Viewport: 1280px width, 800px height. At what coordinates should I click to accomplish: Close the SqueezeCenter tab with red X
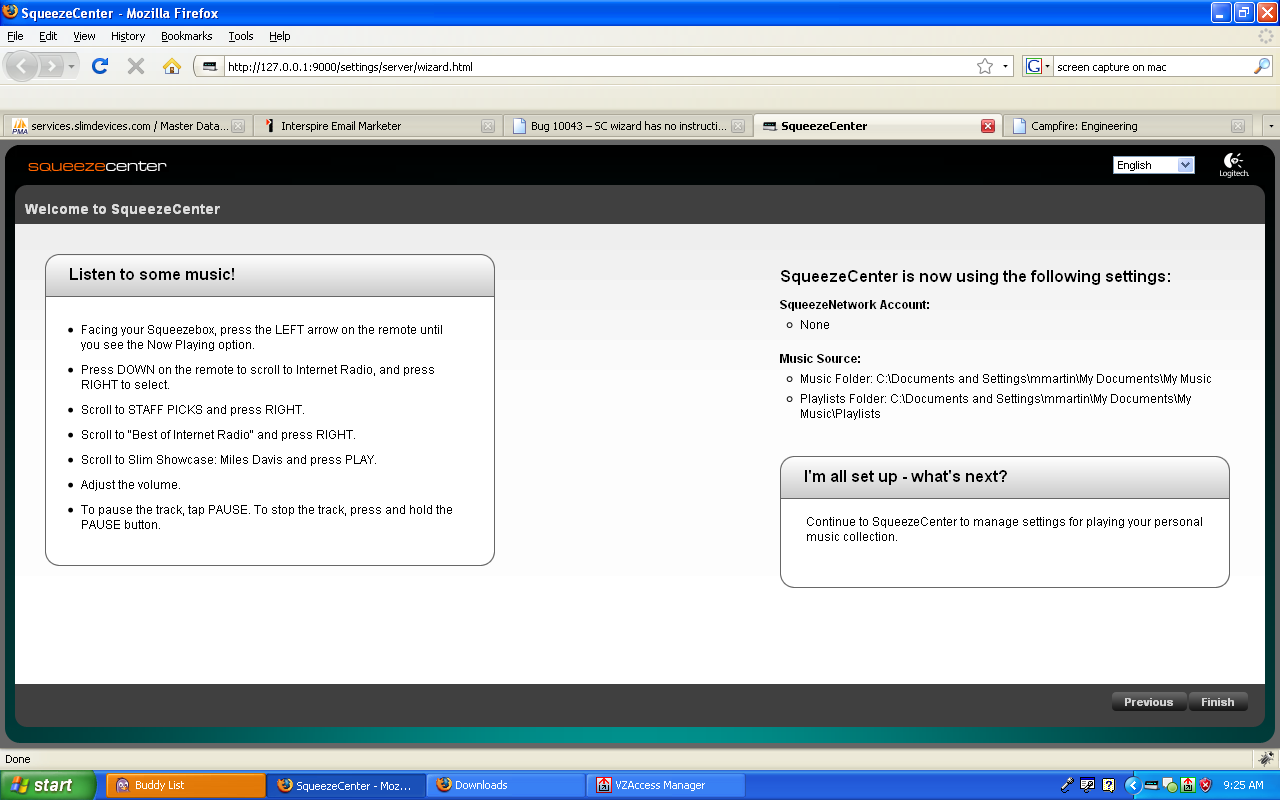(x=988, y=126)
